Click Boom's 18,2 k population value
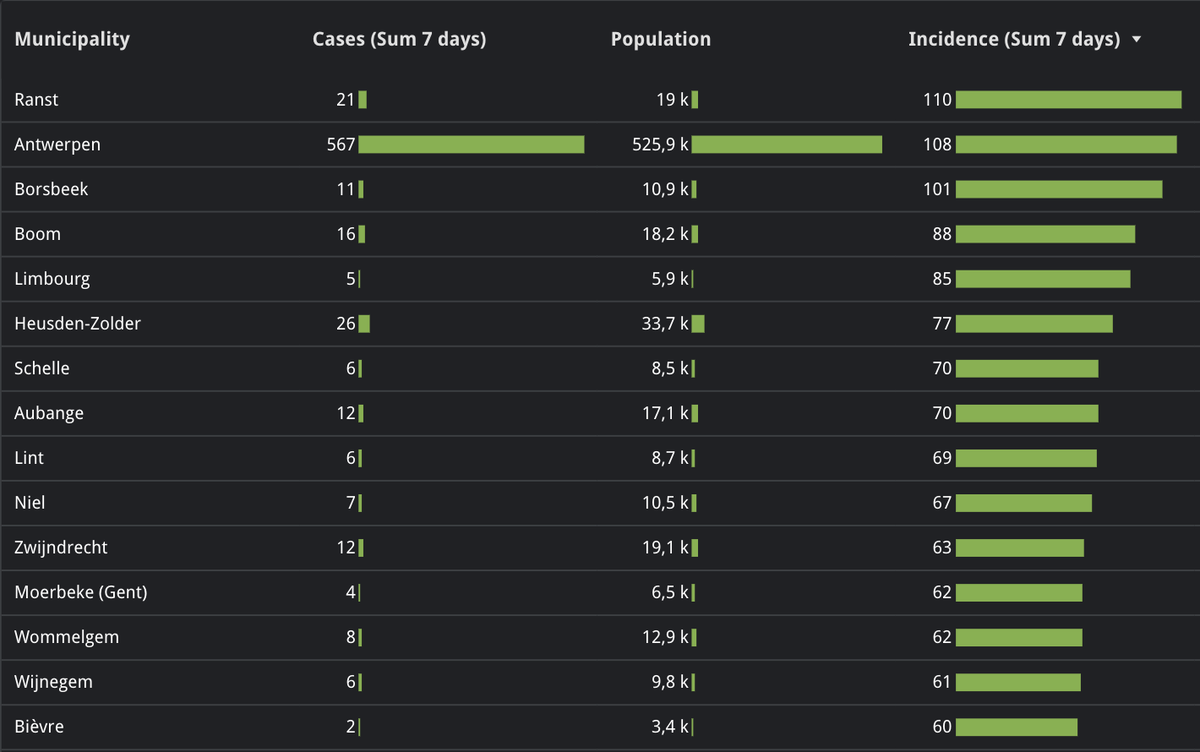The width and height of the screenshot is (1200, 752). click(x=666, y=234)
